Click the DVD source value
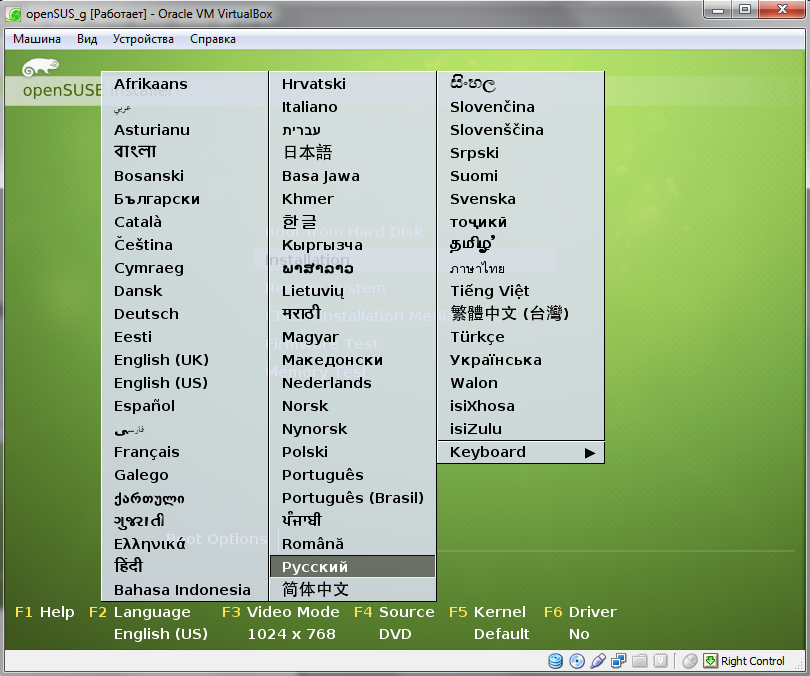810x676 pixels. click(x=395, y=634)
